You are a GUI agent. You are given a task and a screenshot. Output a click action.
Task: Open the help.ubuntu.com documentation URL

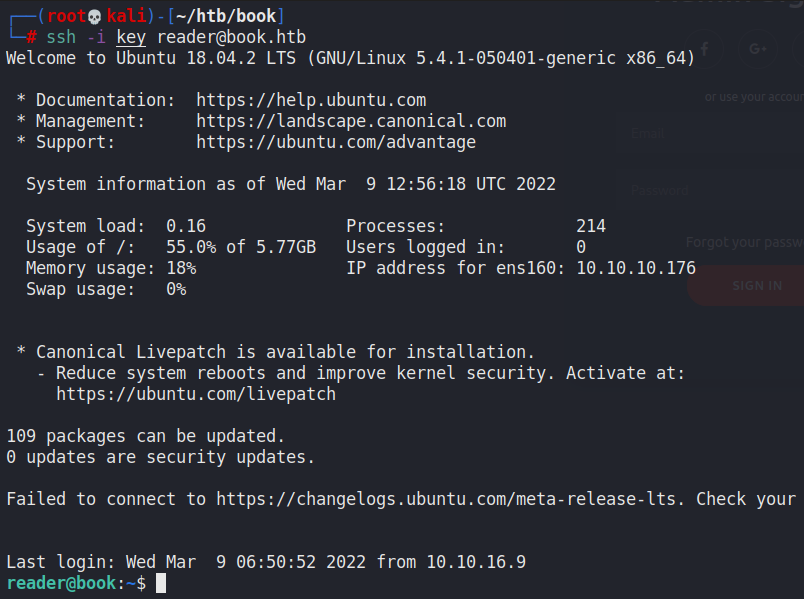click(x=311, y=100)
